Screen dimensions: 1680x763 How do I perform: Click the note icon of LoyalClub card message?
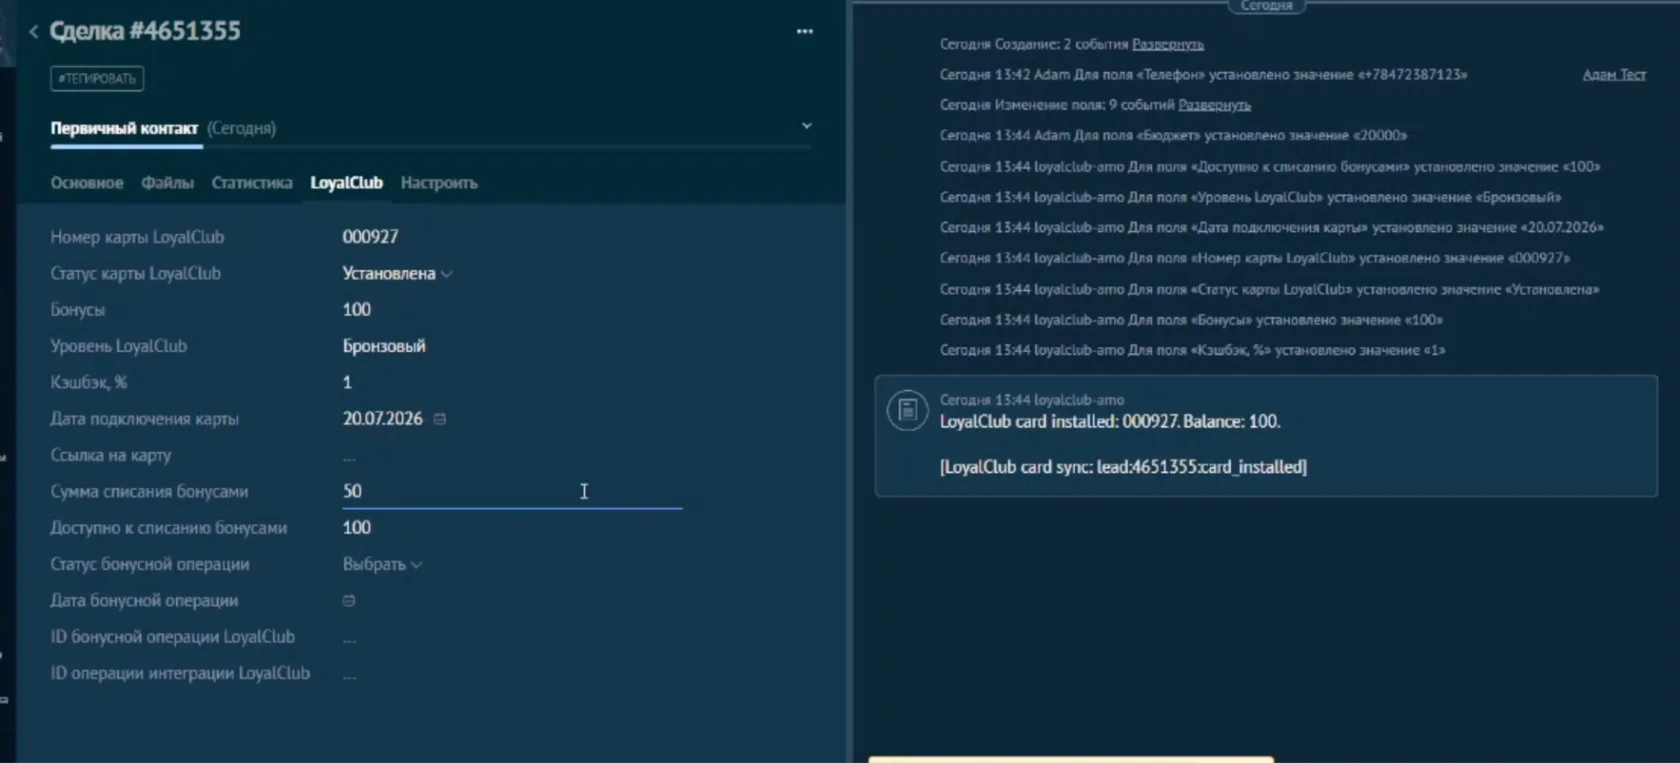pos(907,410)
